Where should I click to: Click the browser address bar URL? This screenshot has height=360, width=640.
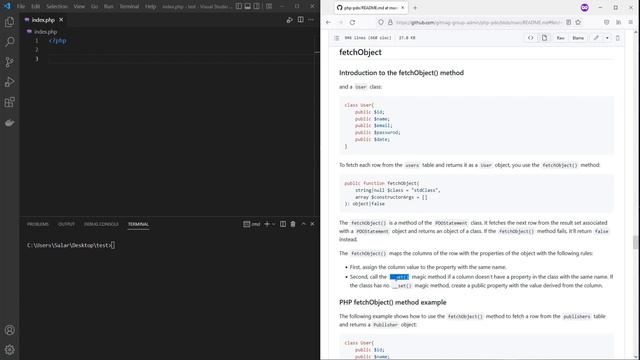(478, 22)
